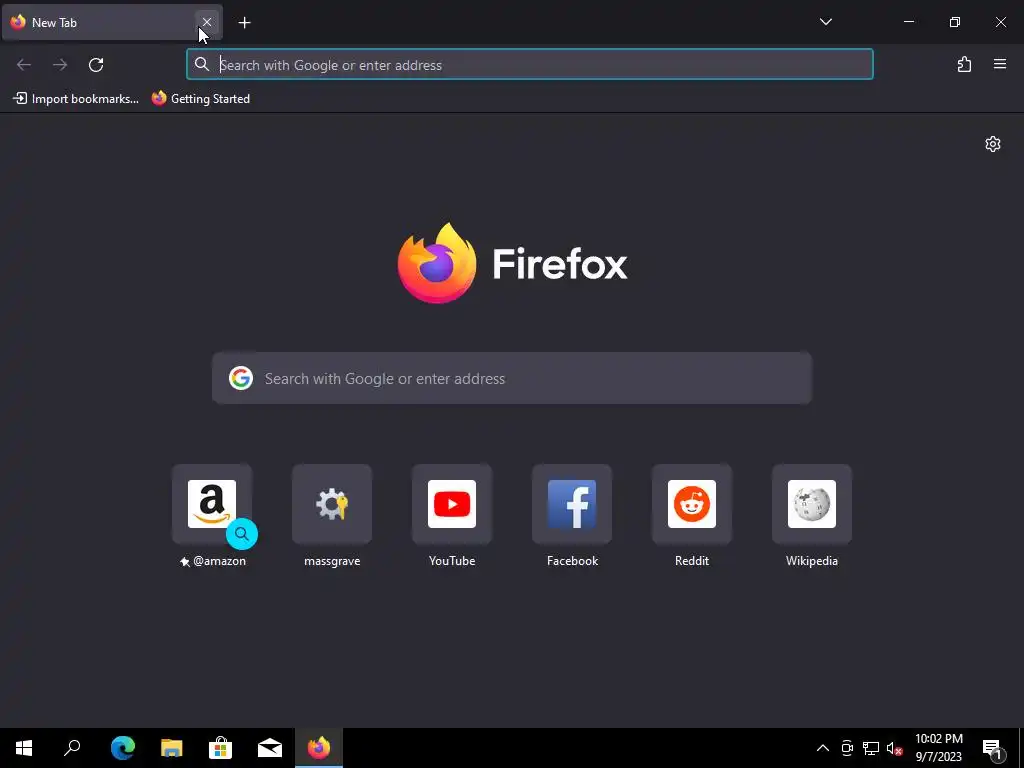The height and width of the screenshot is (768, 1024).
Task: Click Firefox icon in taskbar
Action: click(319, 748)
